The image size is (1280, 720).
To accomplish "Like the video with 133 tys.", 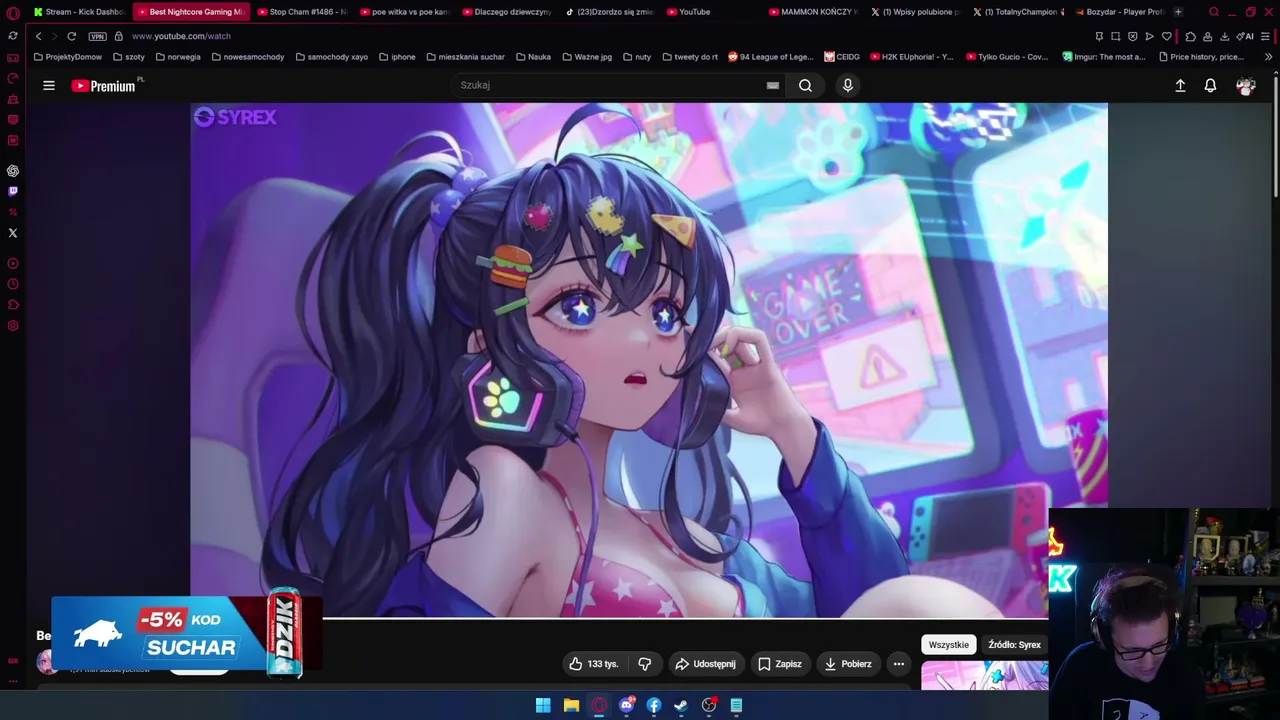I will (x=594, y=664).
